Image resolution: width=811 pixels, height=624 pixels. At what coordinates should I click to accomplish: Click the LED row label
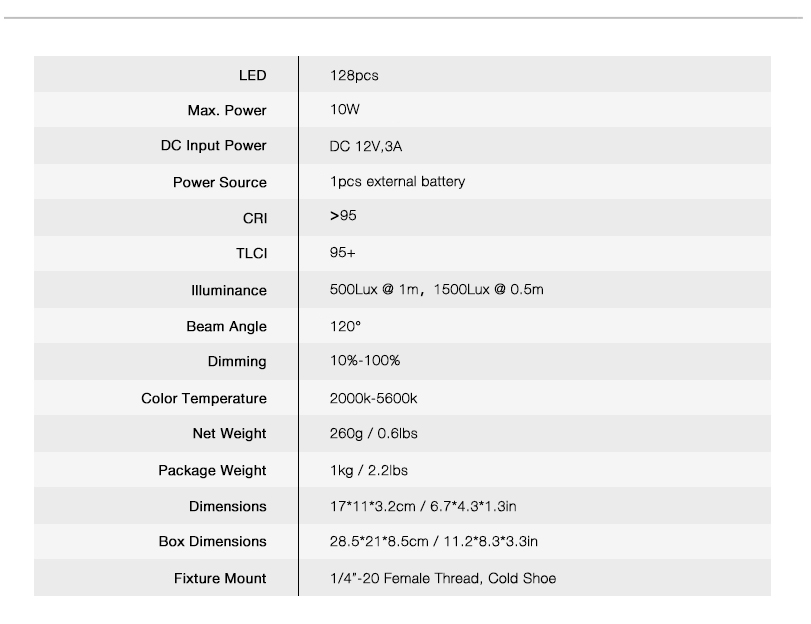(252, 76)
